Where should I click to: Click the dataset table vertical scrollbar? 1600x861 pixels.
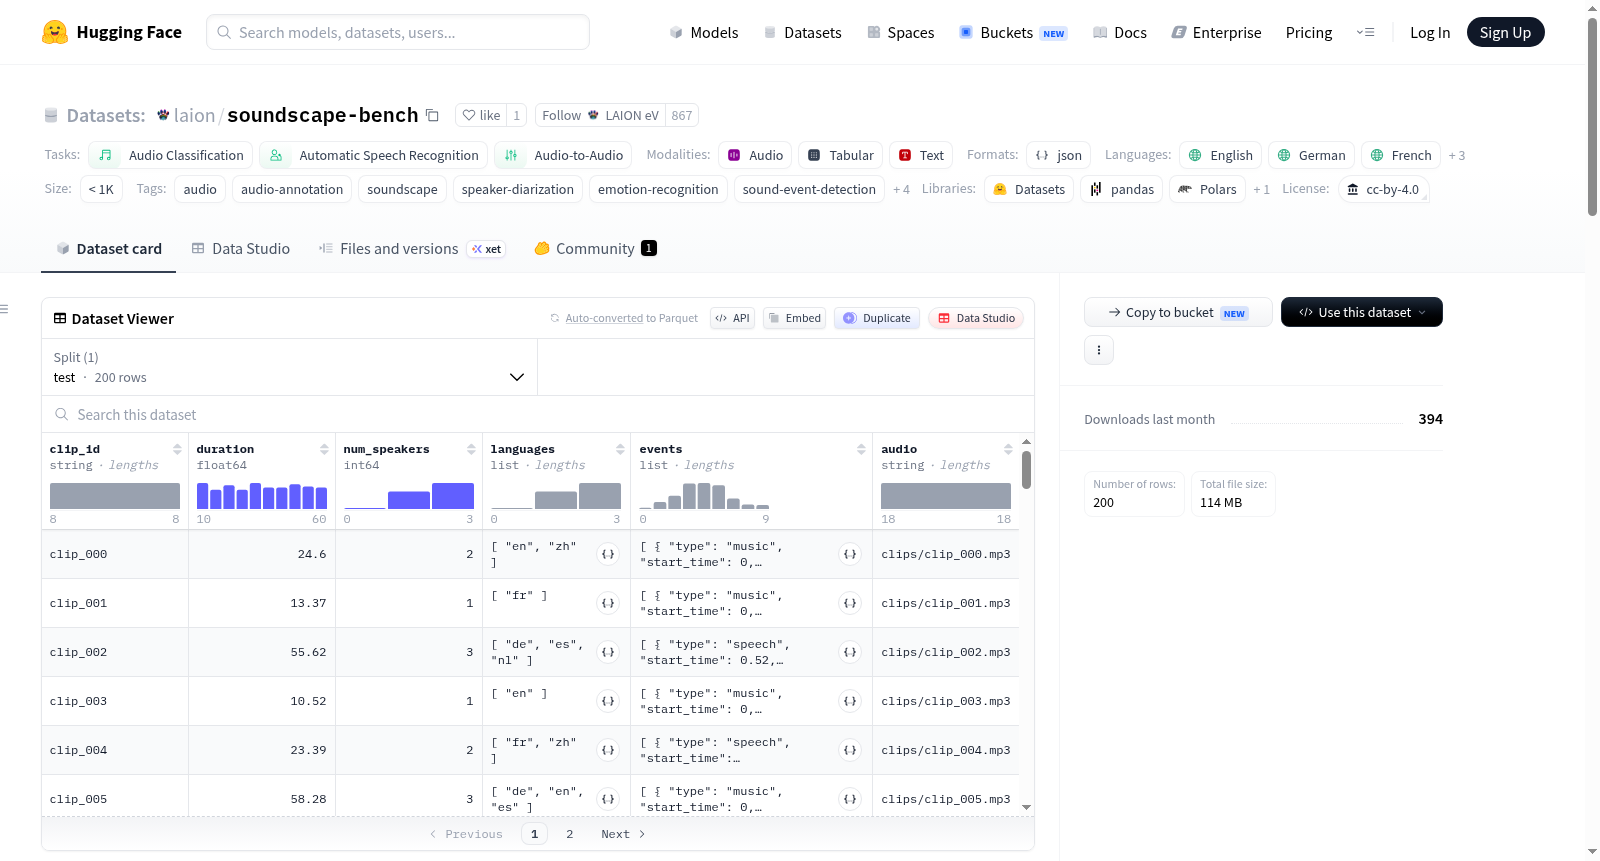click(1026, 470)
